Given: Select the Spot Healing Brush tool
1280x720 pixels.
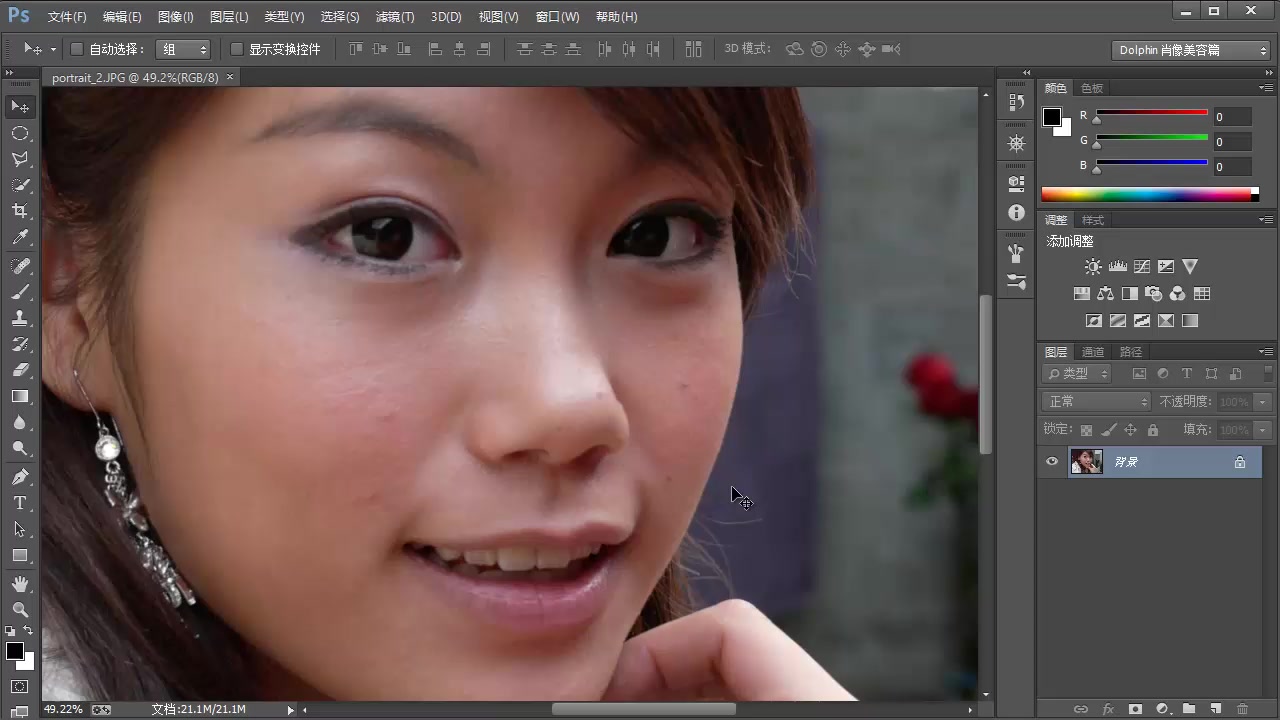Looking at the screenshot, I should 20,266.
